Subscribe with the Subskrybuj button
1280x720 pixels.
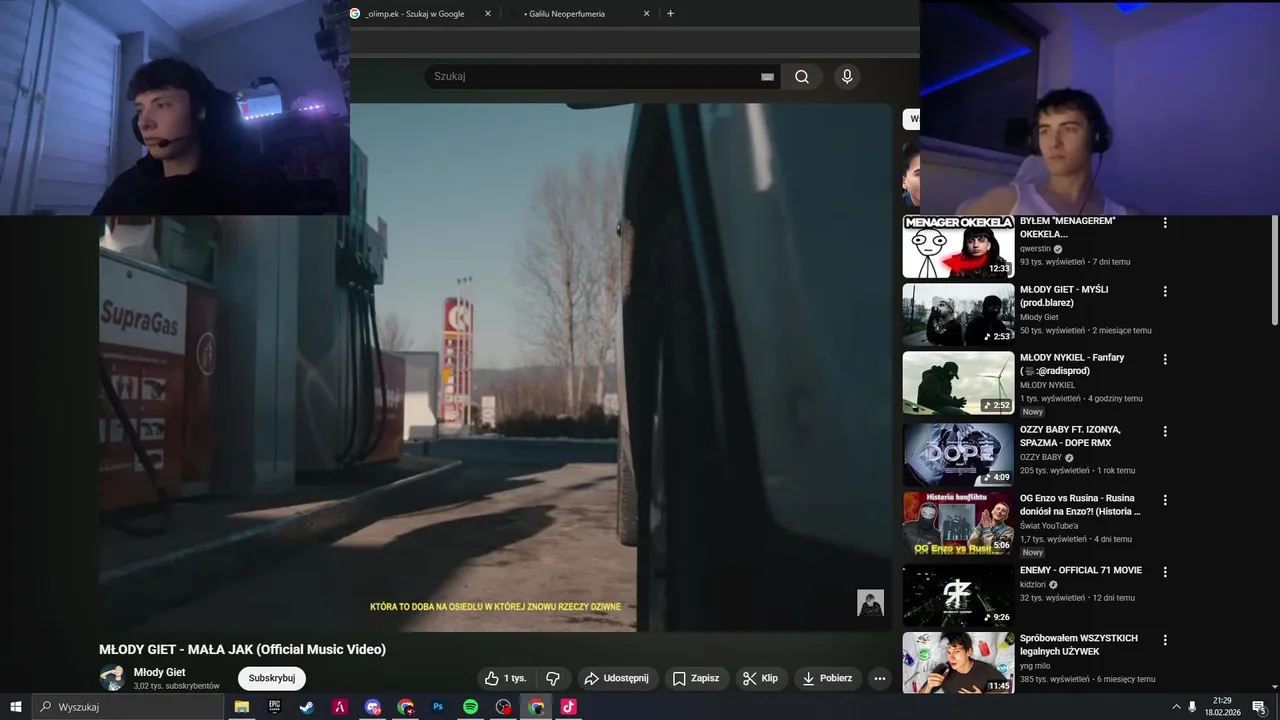click(x=272, y=678)
